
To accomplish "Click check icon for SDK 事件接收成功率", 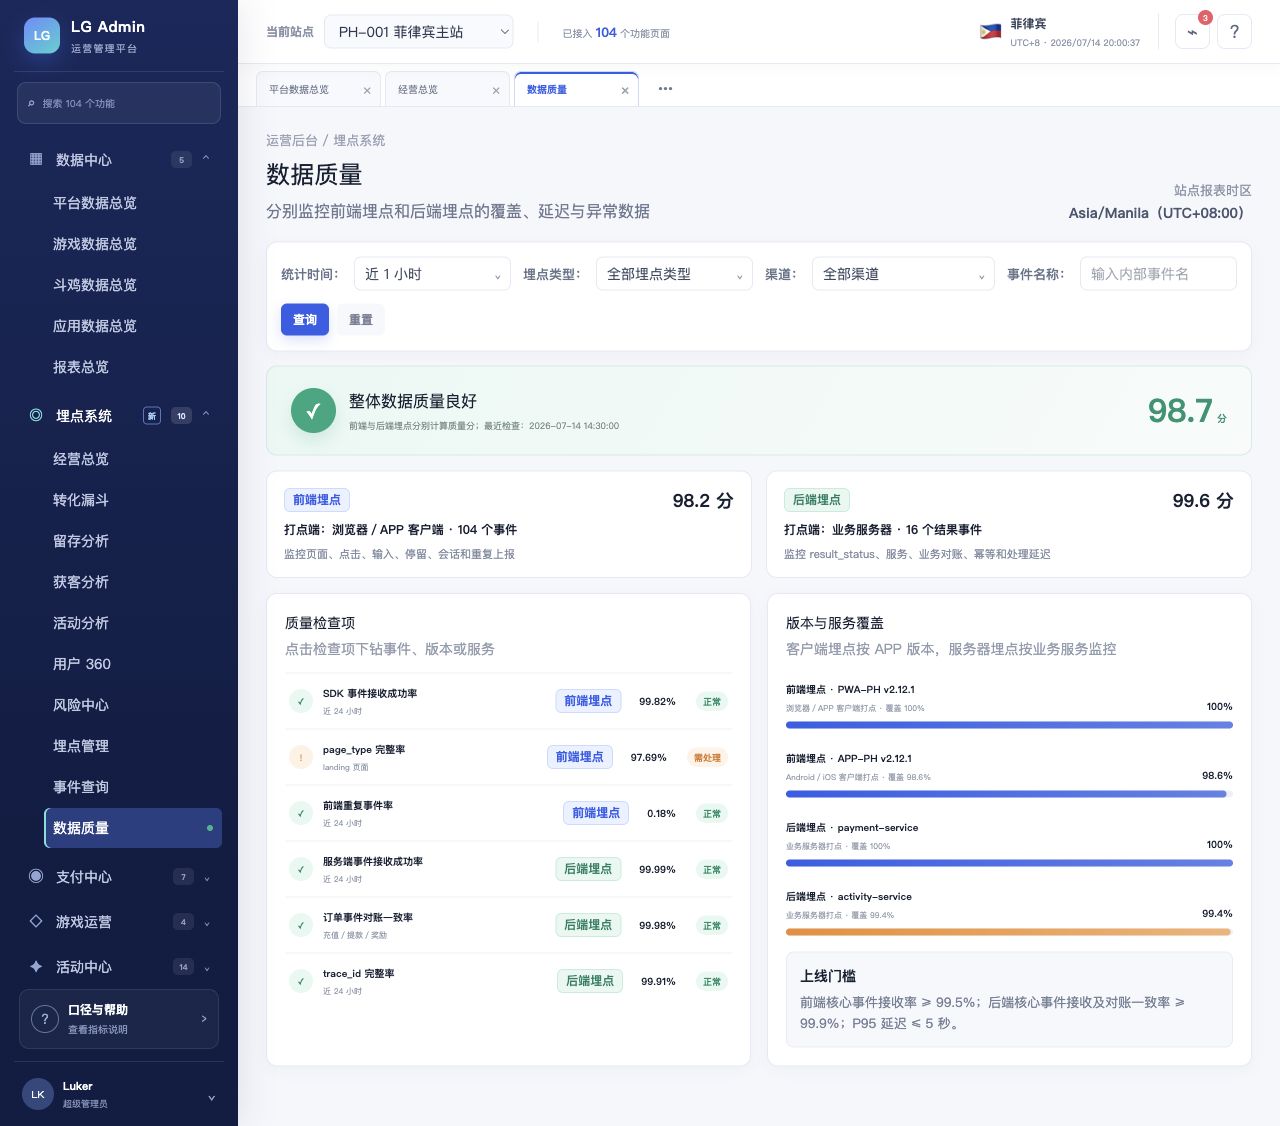I will [300, 701].
